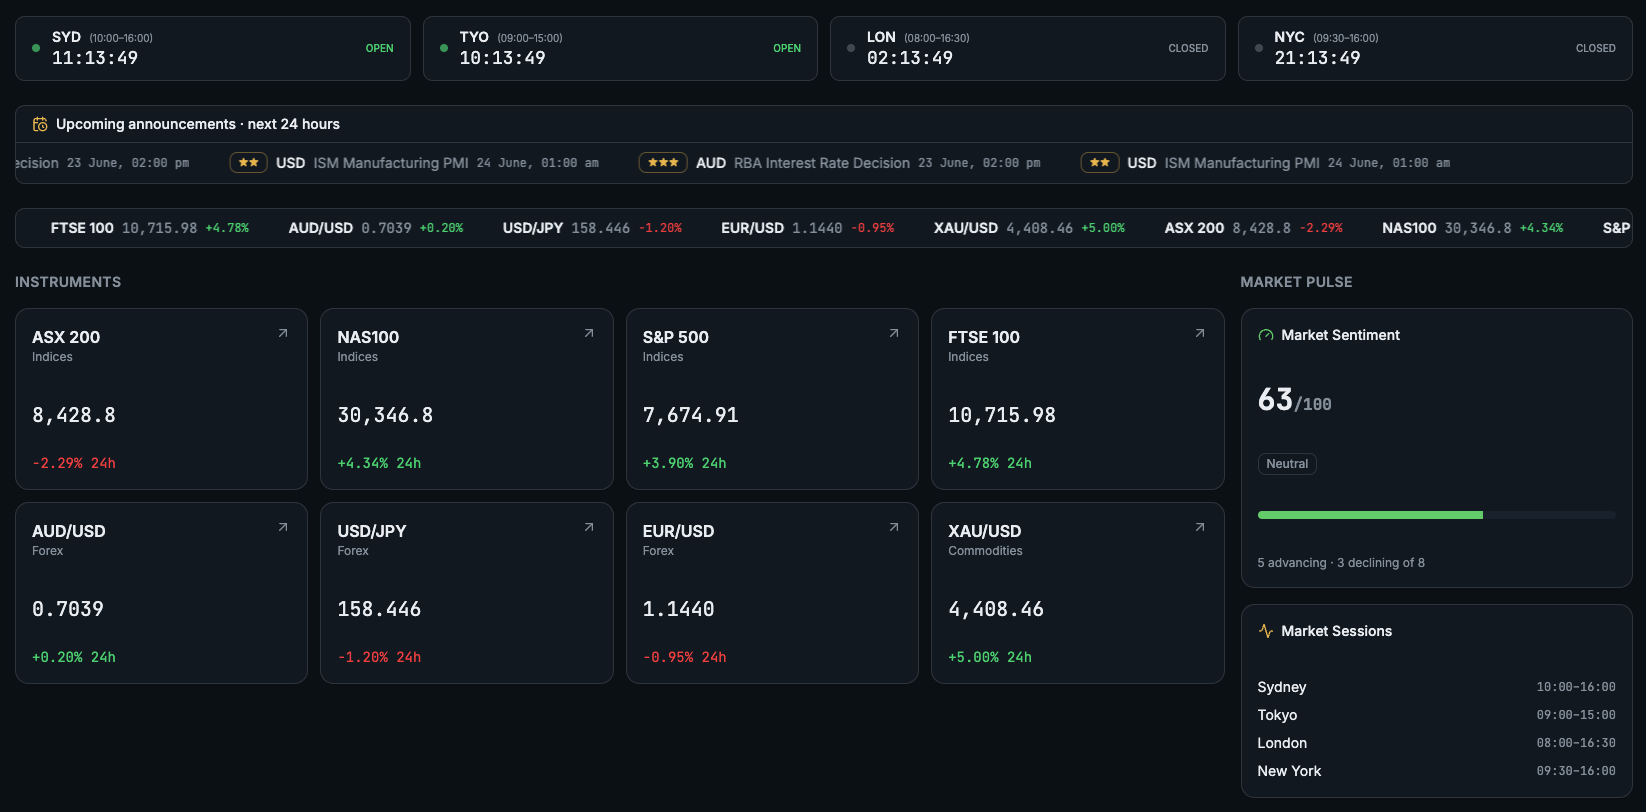The height and width of the screenshot is (812, 1646).
Task: Select the LON market clock card
Action: click(x=1028, y=48)
